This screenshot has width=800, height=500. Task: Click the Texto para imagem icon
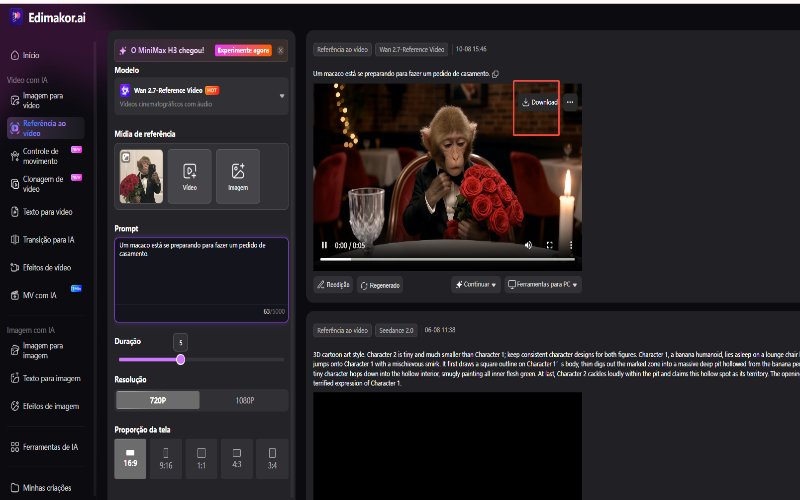pyautogui.click(x=15, y=379)
